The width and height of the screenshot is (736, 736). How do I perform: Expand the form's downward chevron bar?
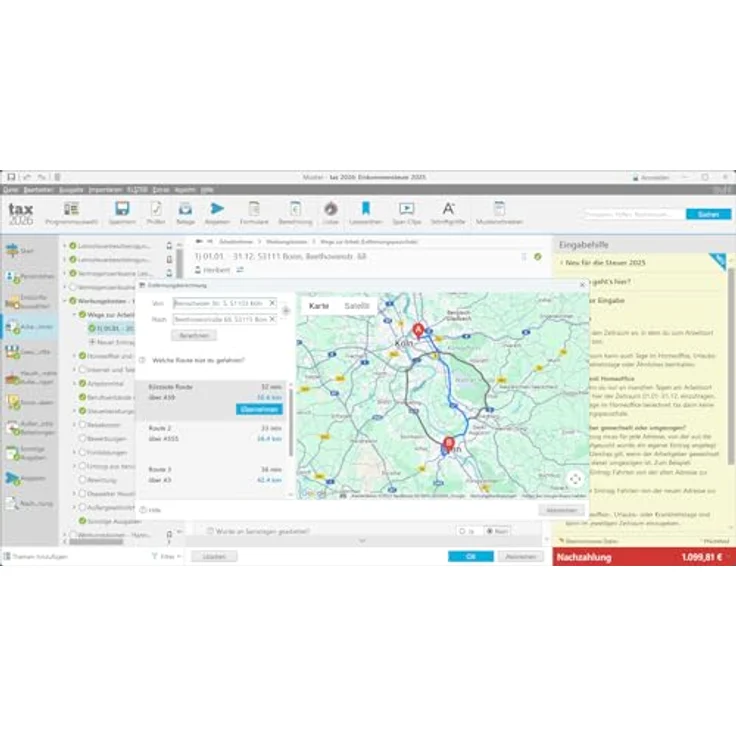pos(362,541)
